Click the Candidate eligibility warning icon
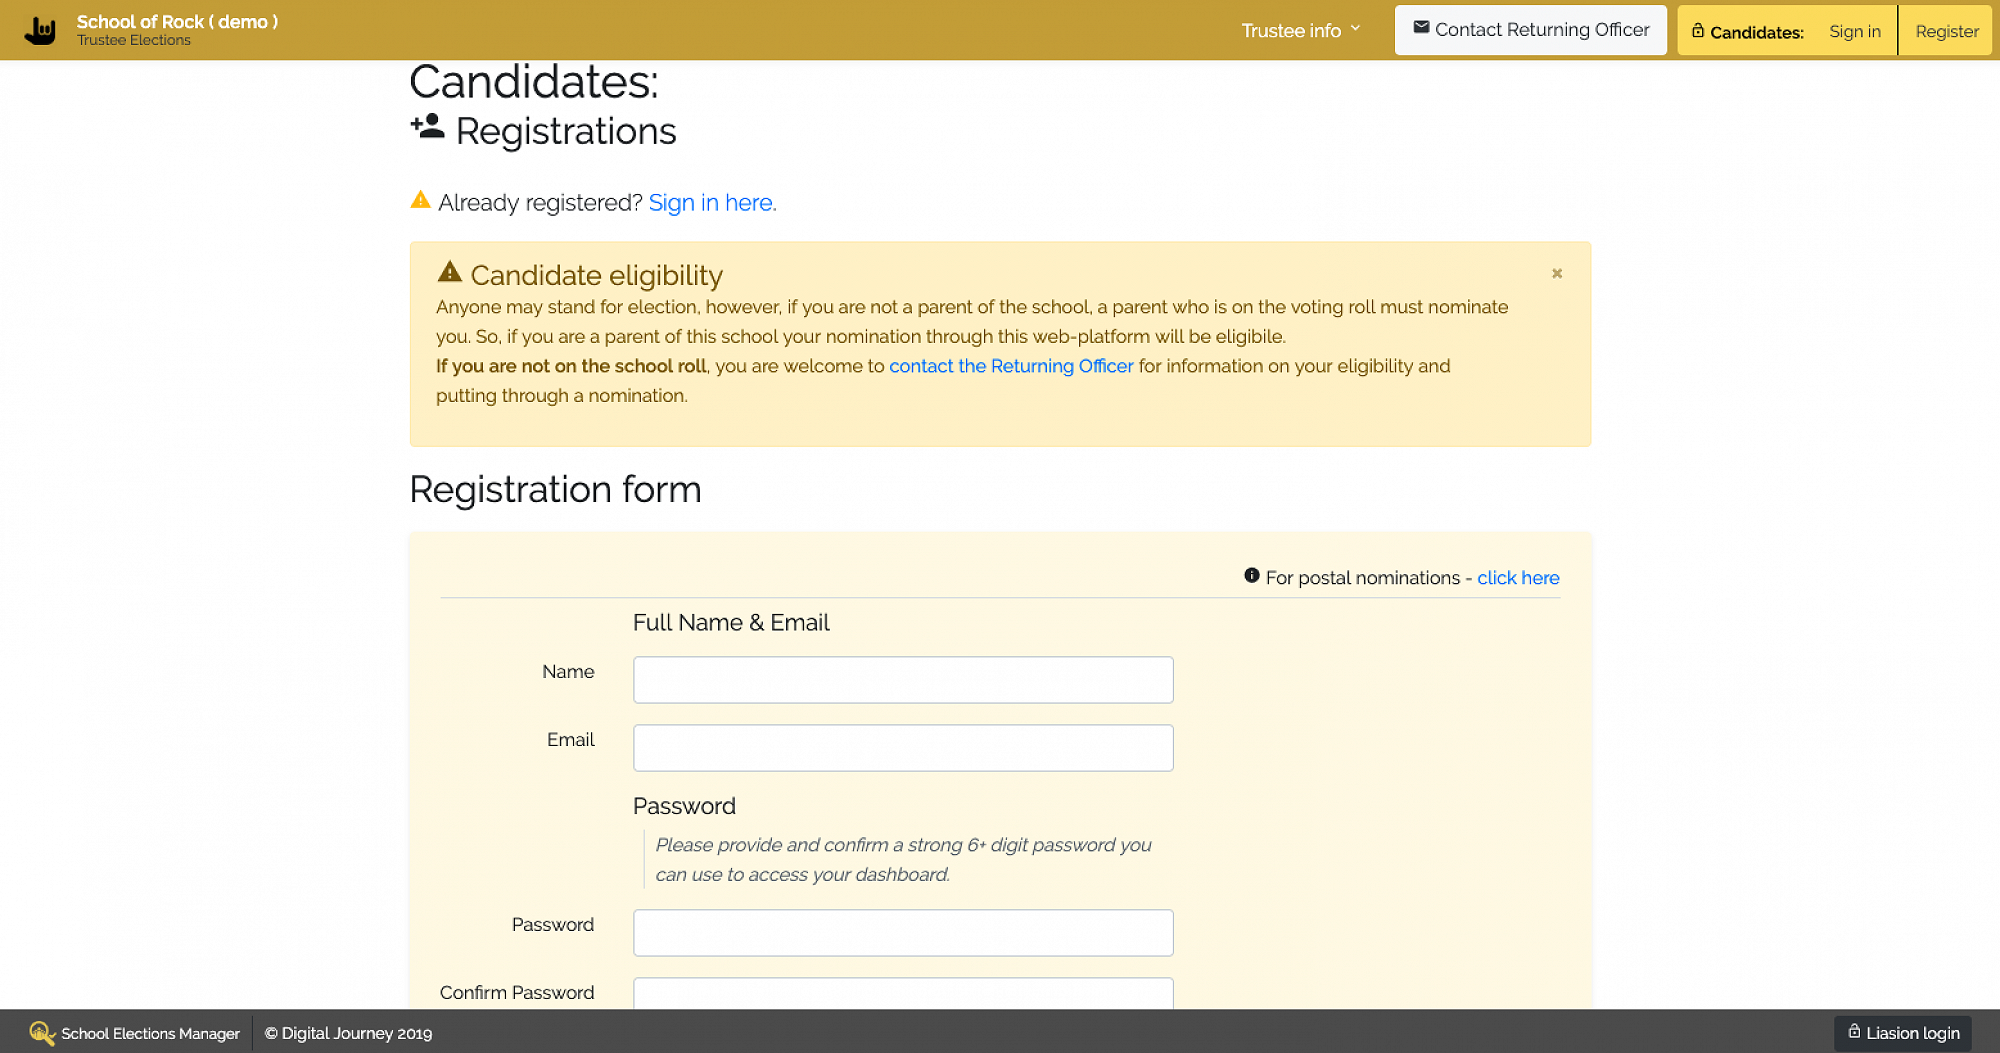The image size is (2000, 1053). (450, 272)
